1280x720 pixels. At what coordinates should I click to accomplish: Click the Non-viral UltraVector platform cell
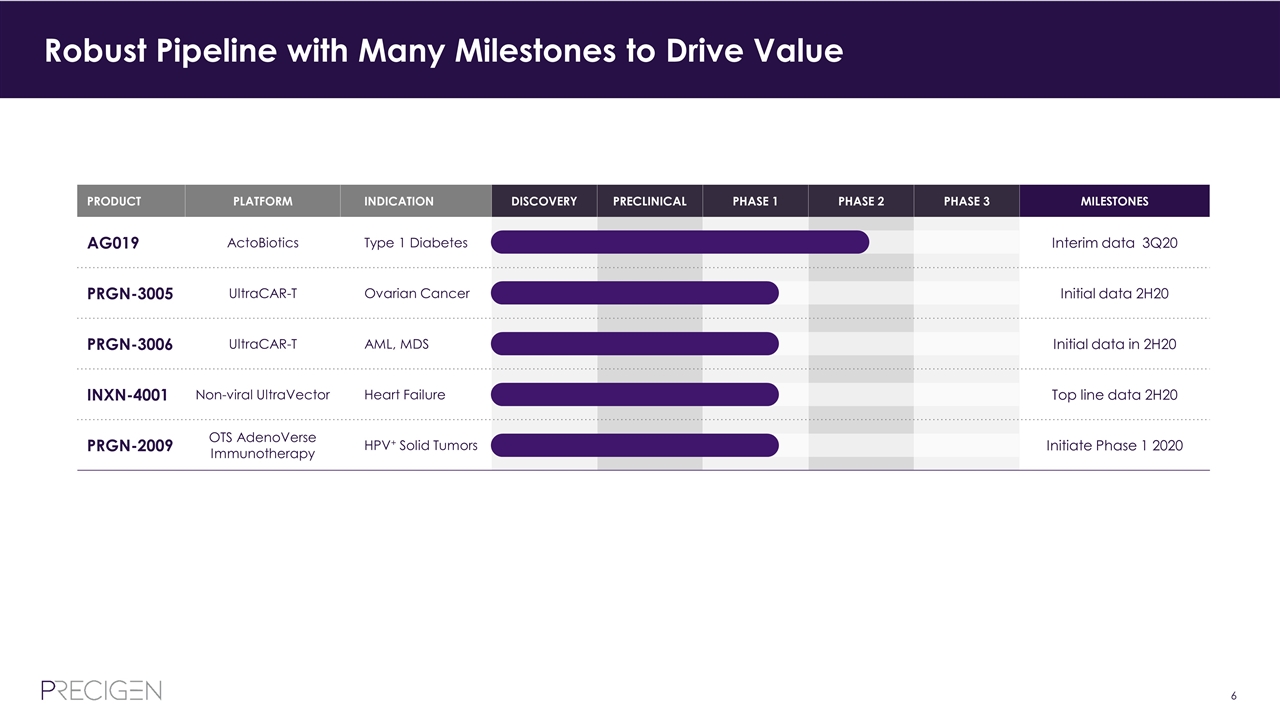click(x=263, y=395)
